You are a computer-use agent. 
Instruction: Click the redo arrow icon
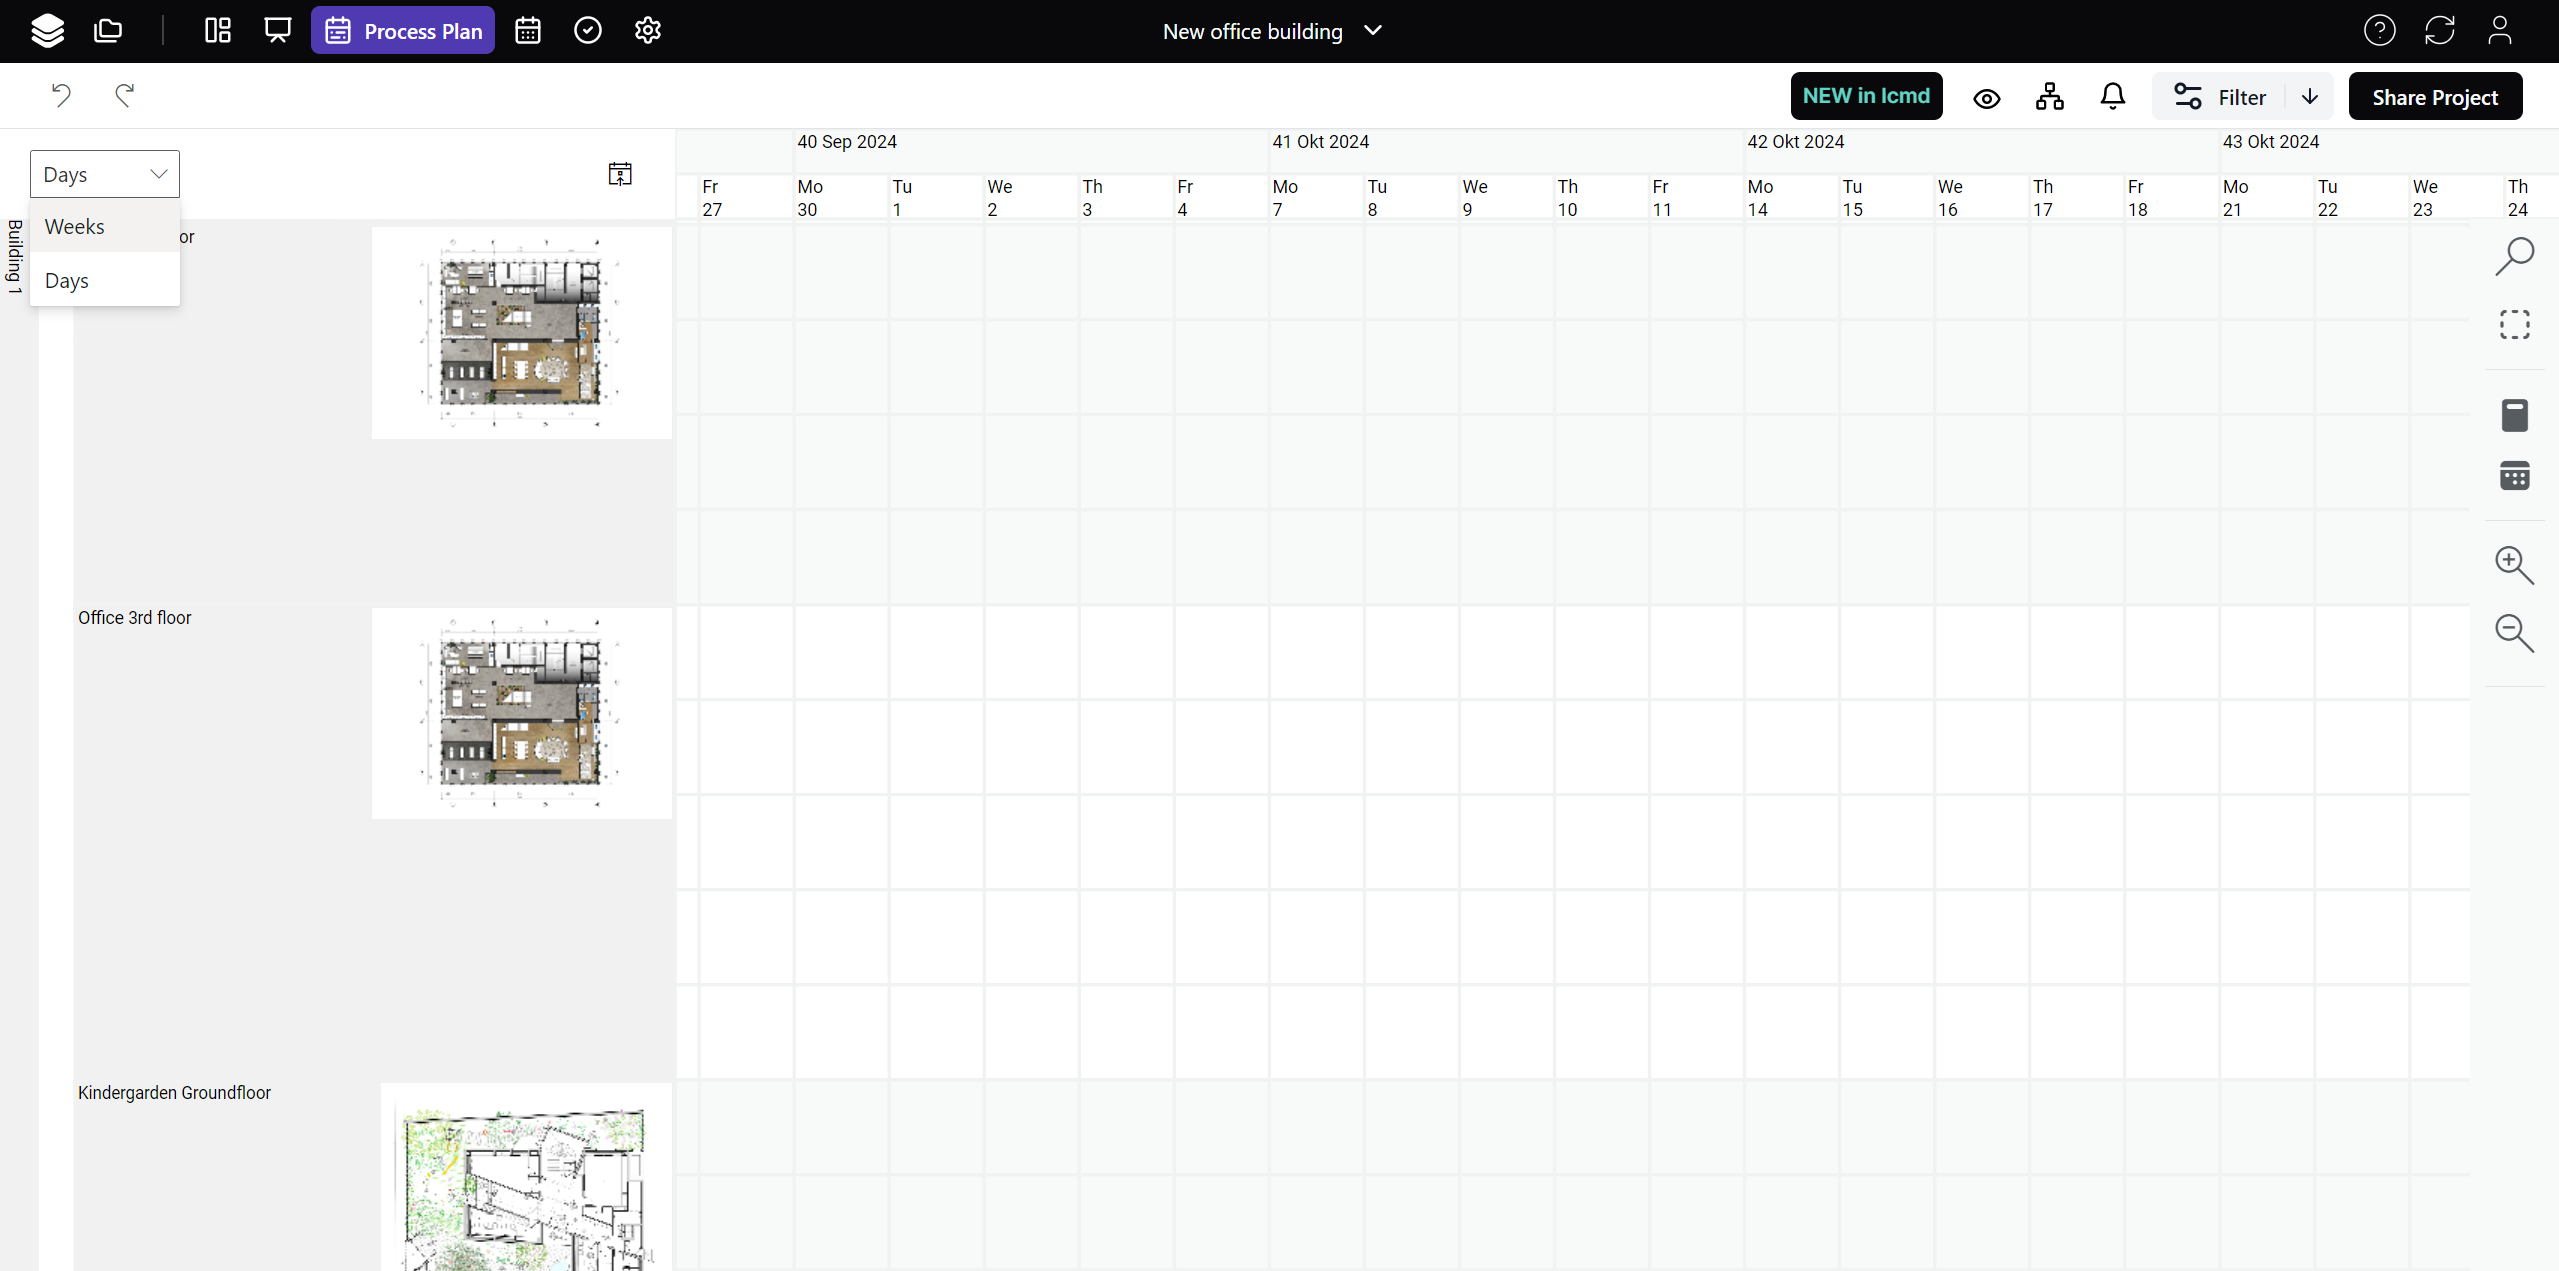coord(124,96)
